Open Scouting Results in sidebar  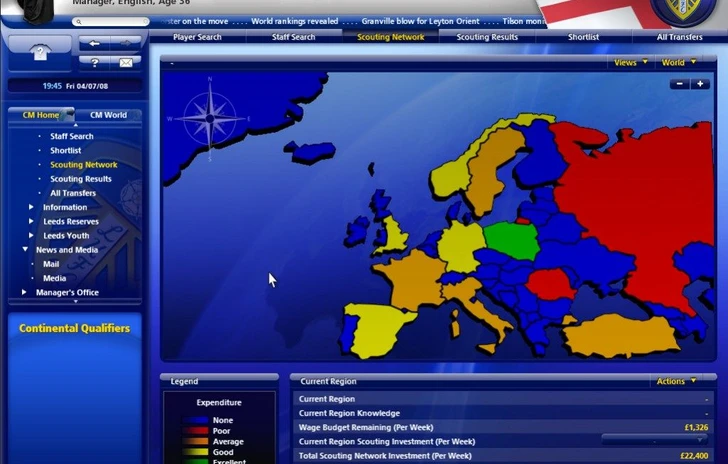click(81, 179)
